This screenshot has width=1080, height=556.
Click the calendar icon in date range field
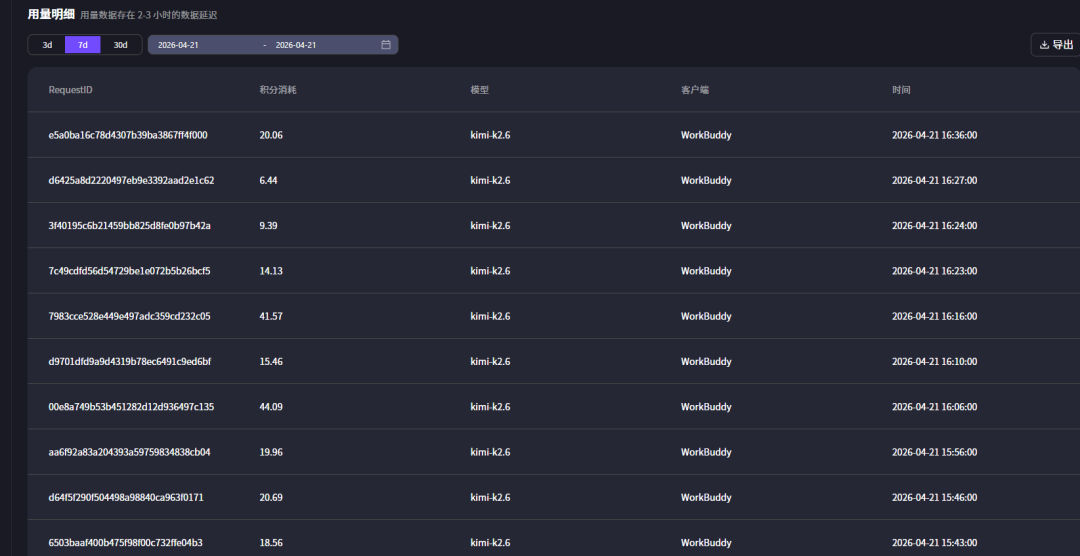click(x=386, y=45)
